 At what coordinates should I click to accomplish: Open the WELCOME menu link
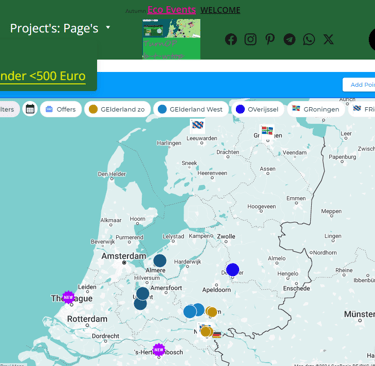click(x=220, y=10)
